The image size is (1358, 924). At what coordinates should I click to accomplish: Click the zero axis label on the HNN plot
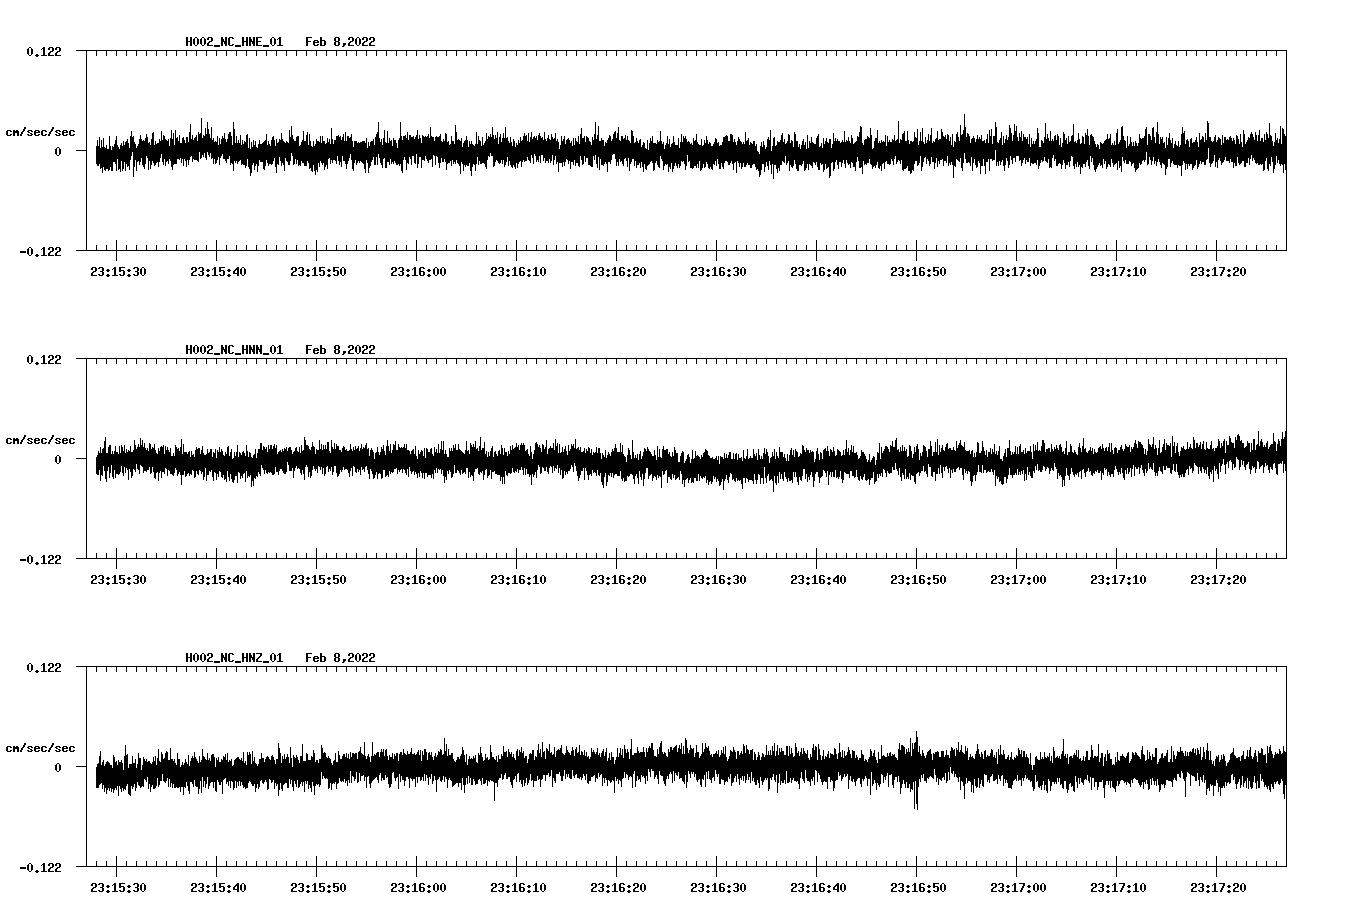pos(58,459)
